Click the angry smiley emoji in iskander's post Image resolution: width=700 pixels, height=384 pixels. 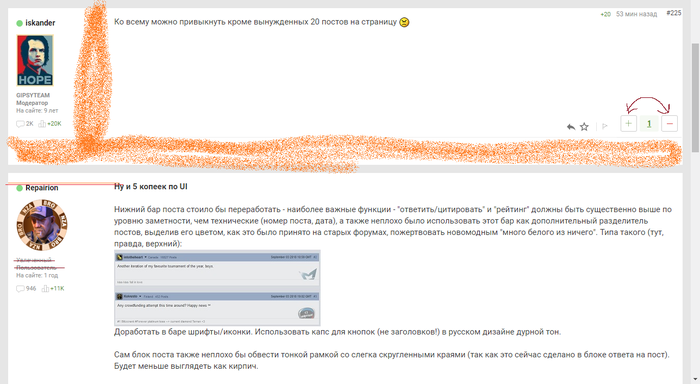pos(404,22)
